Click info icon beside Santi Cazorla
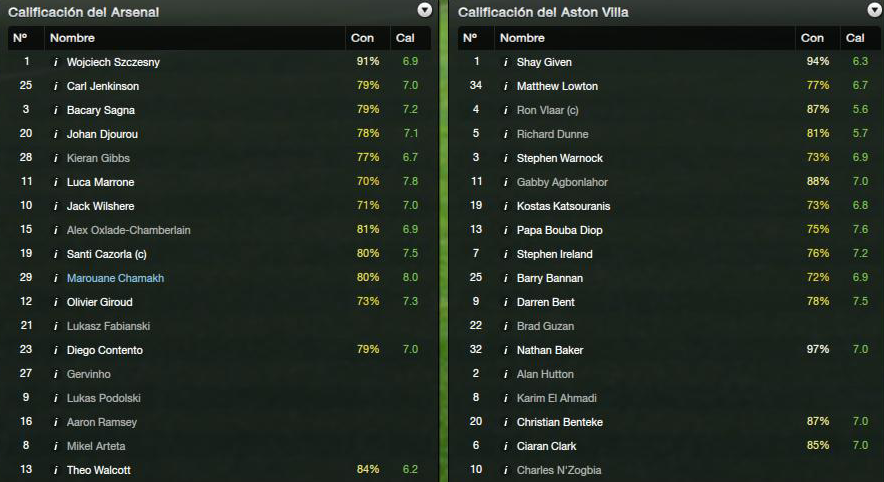This screenshot has width=884, height=482. (55, 254)
